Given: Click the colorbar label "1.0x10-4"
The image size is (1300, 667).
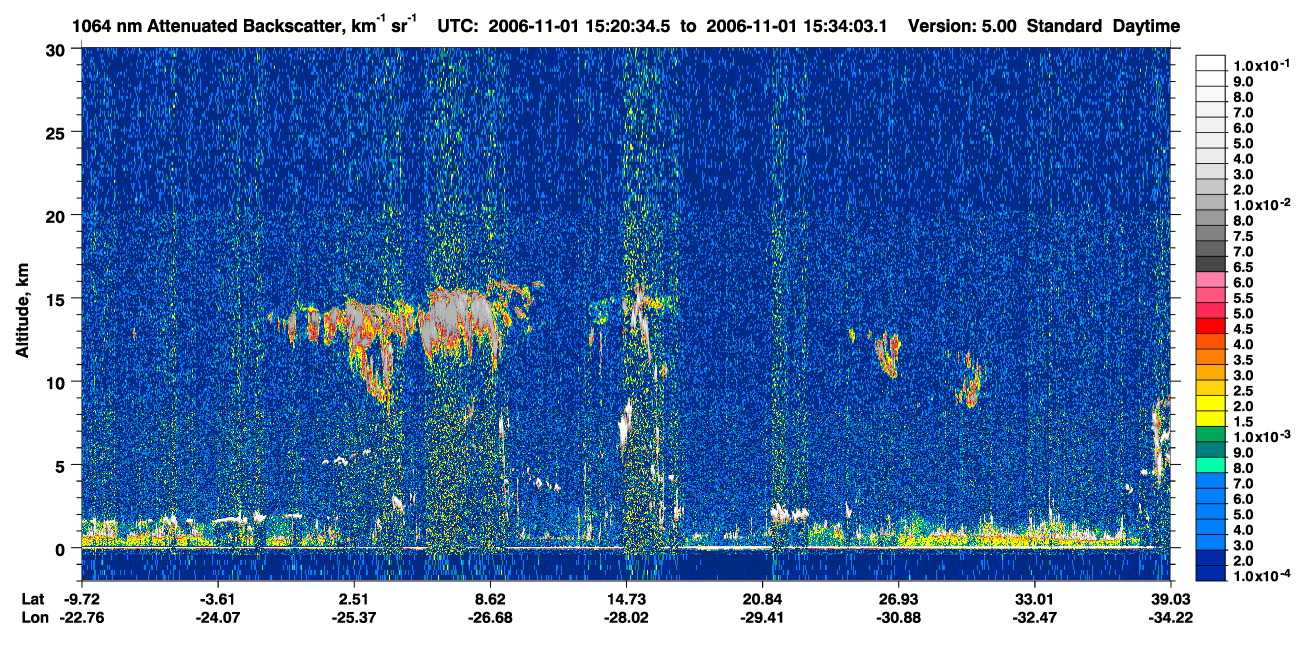Looking at the screenshot, I should tap(1261, 577).
